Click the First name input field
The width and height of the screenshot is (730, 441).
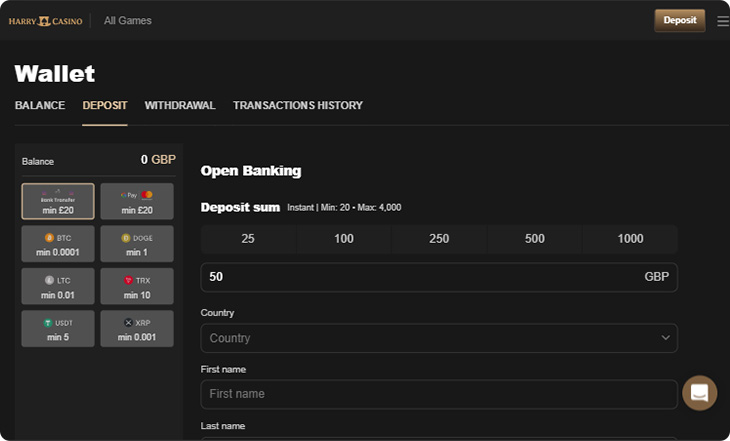click(x=439, y=394)
